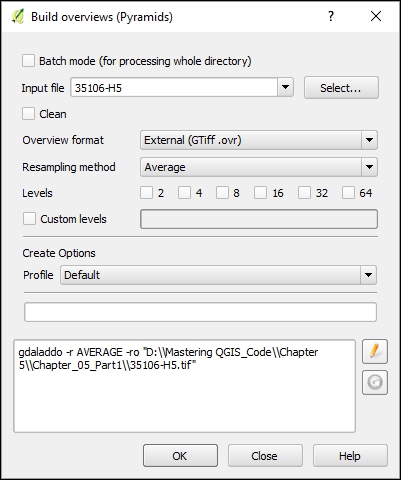Click the pencil edit command icon
Screen dimensions: 401x480
pos(375,351)
